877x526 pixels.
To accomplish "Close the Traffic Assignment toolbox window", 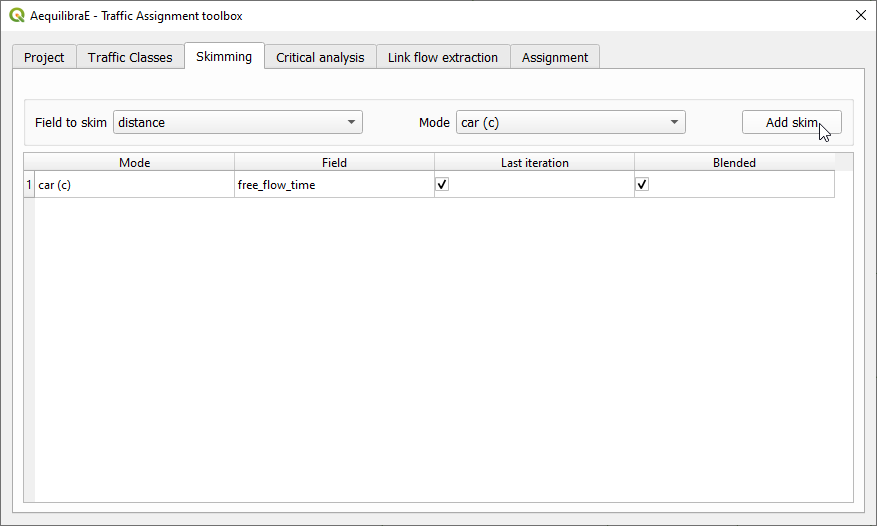I will 861,16.
